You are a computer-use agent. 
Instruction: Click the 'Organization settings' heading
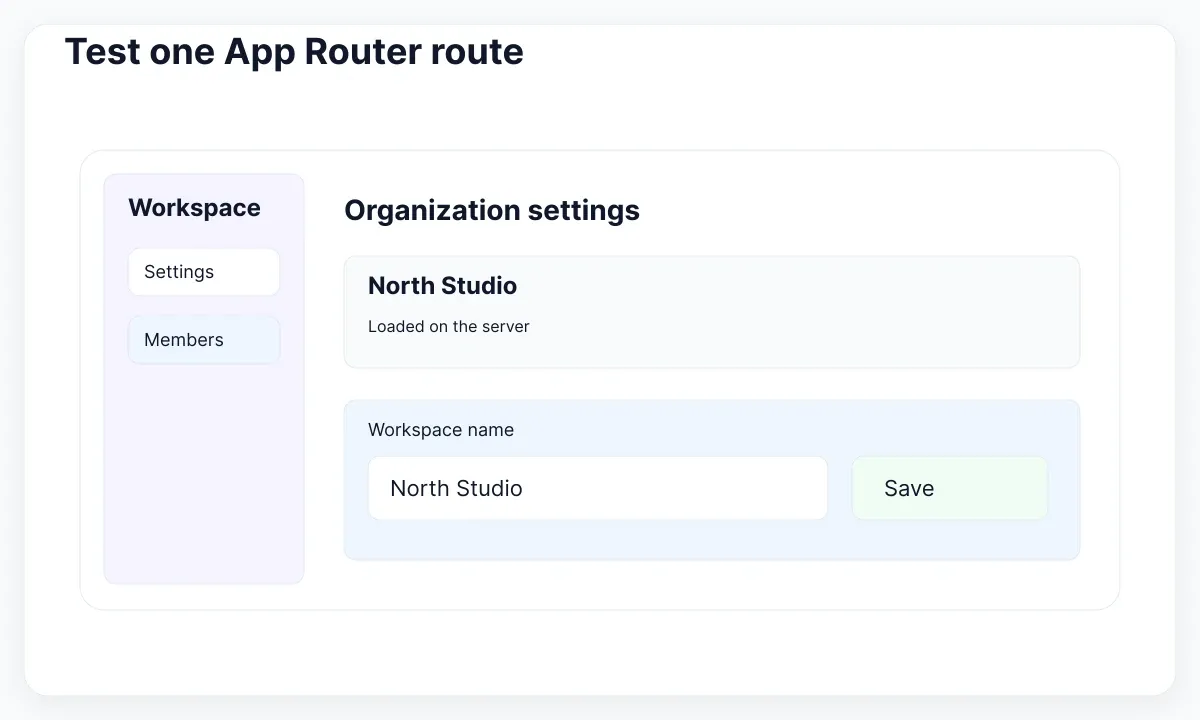[x=492, y=211]
